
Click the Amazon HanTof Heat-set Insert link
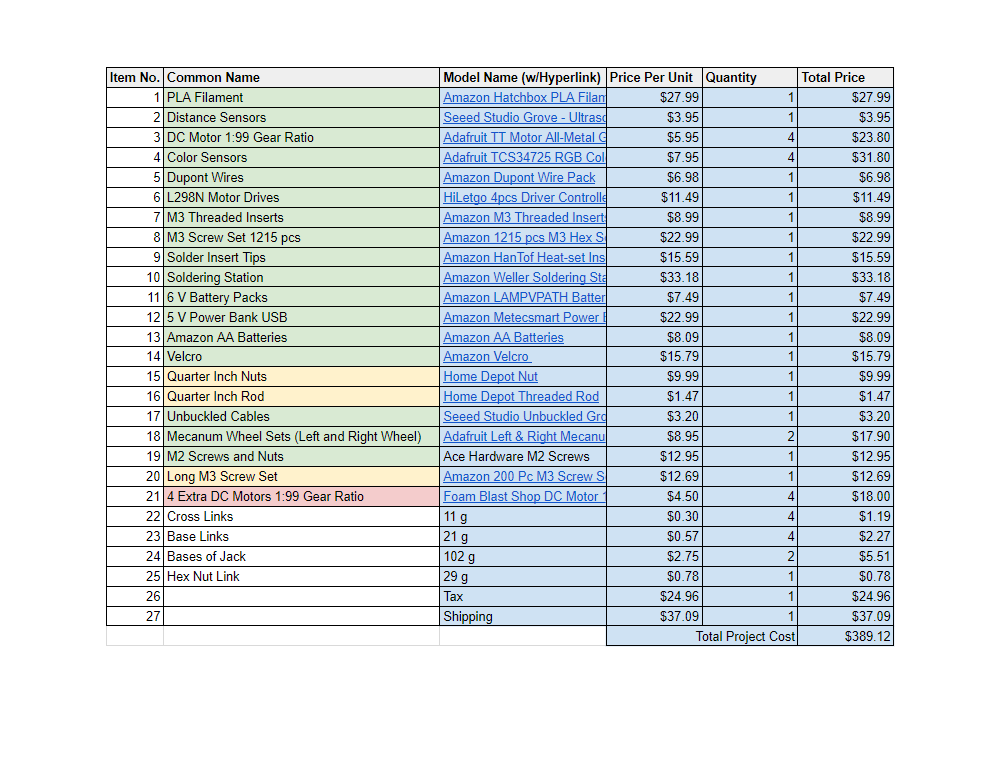click(x=524, y=257)
